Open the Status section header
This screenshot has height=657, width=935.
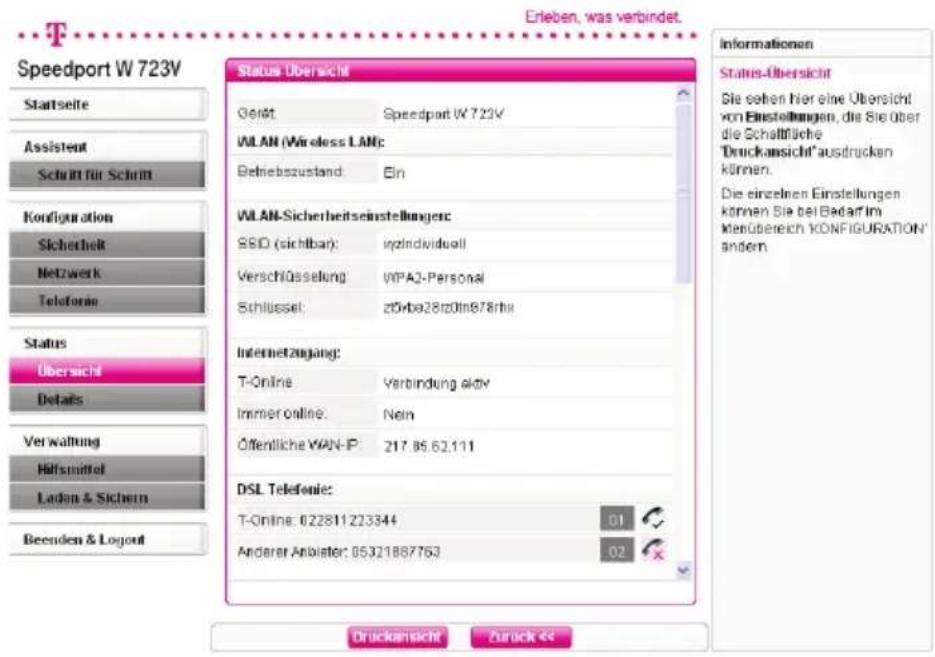[108, 343]
